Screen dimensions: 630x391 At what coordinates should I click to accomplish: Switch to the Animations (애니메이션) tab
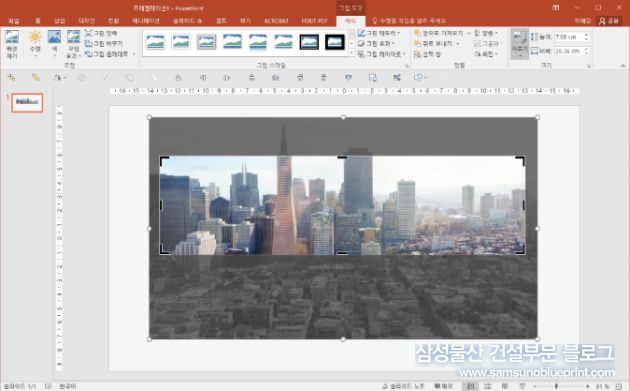click(x=146, y=21)
